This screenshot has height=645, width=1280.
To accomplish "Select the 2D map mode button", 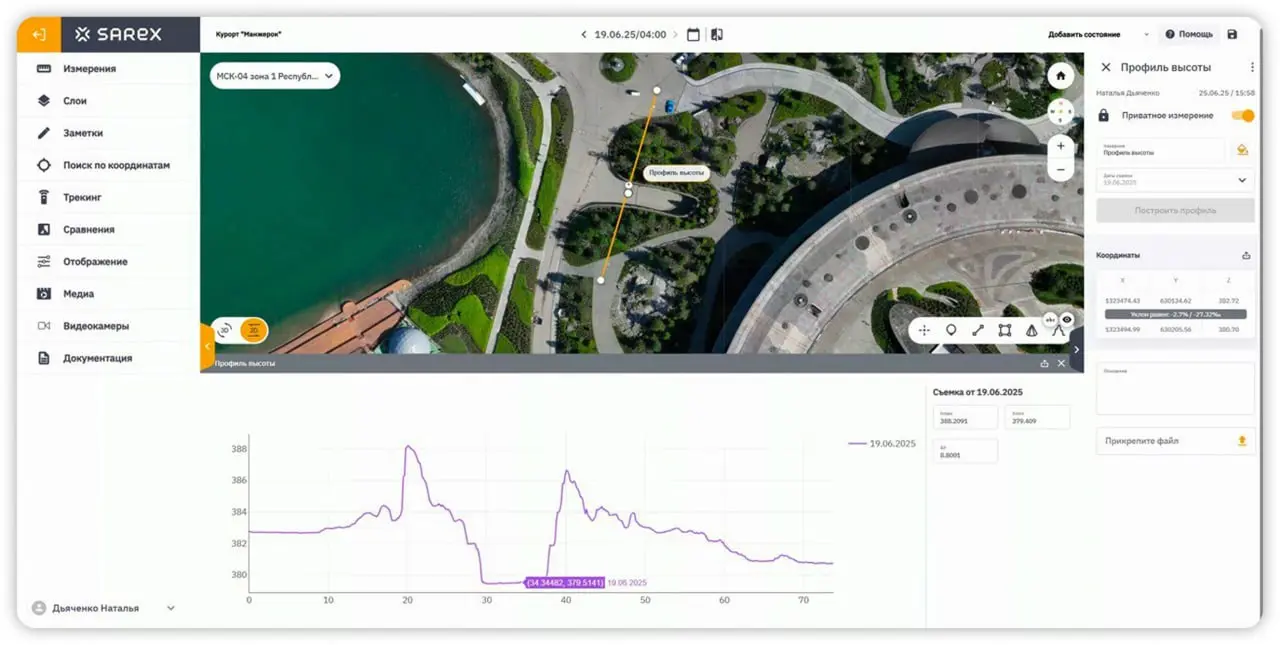I will click(255, 329).
